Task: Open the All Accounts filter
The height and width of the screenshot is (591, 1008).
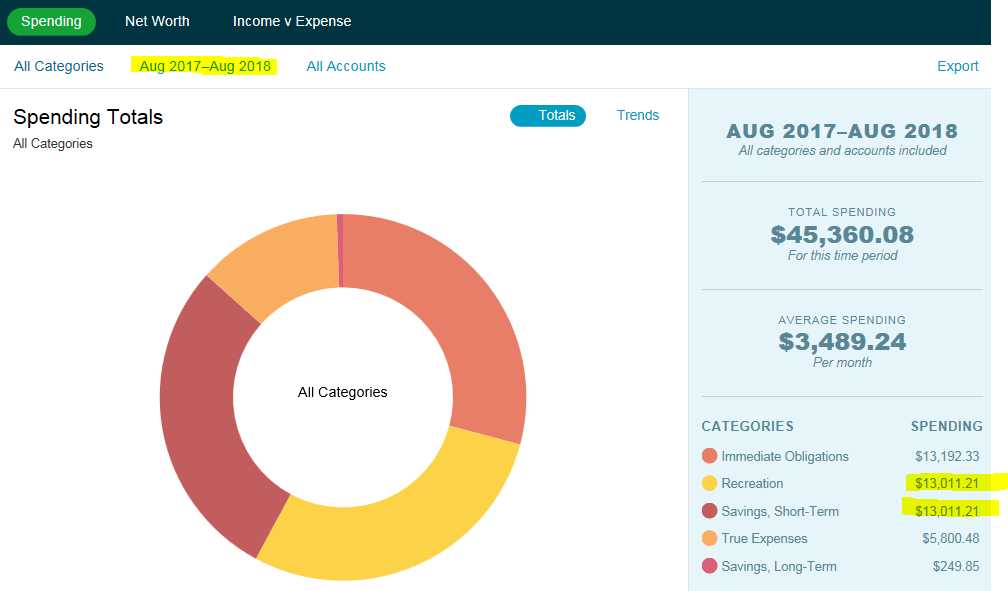Action: point(346,66)
